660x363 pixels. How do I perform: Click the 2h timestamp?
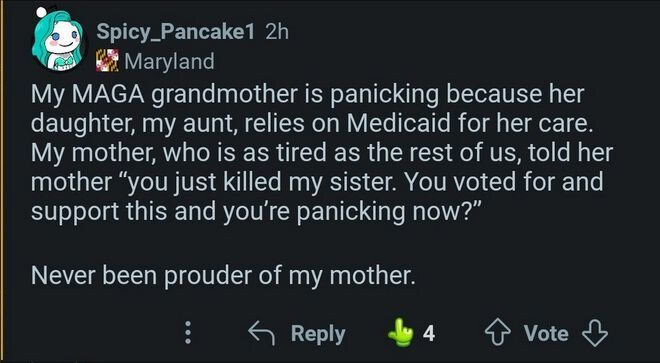(x=277, y=32)
